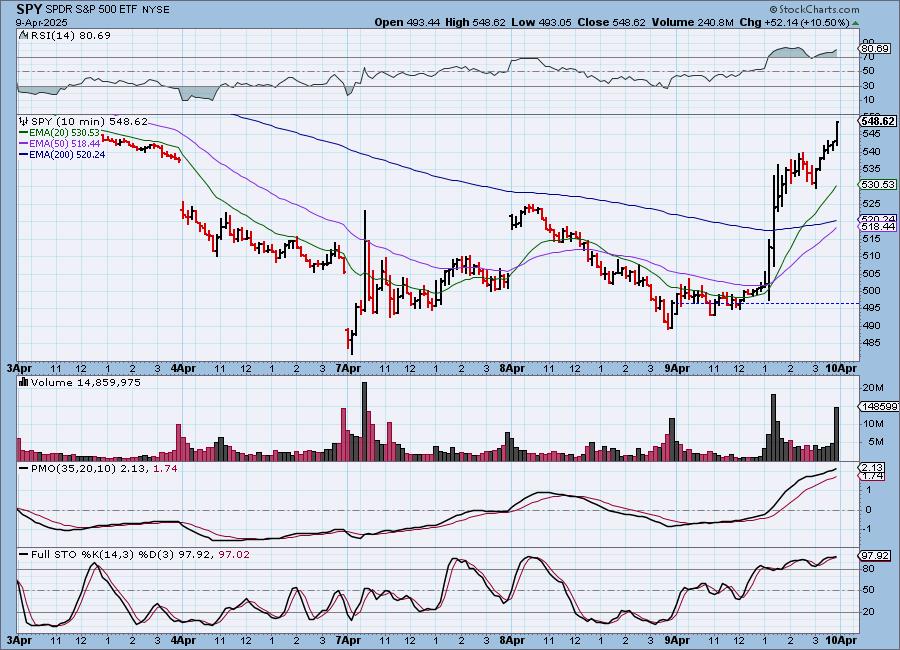Click the bar icon beside the Volume label
Image resolution: width=900 pixels, height=650 pixels.
(24, 382)
